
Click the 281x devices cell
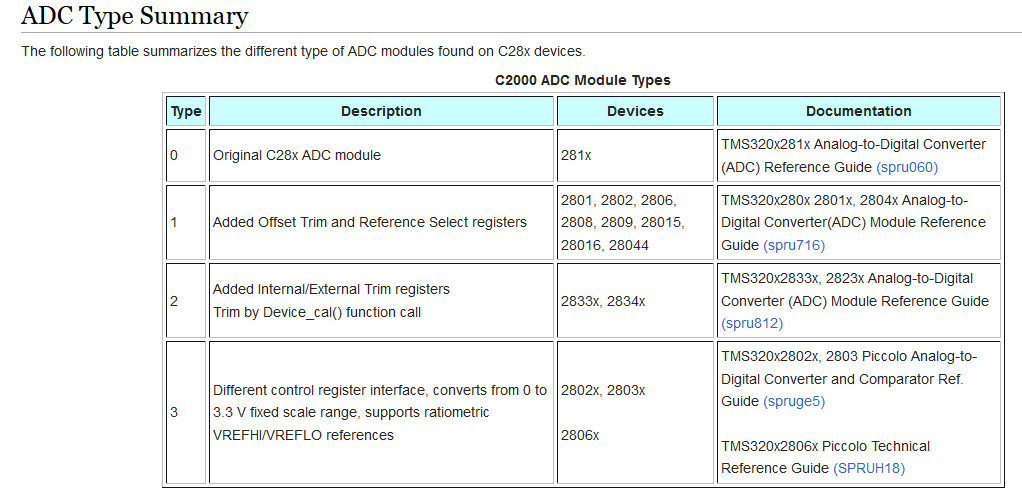[x=577, y=156]
